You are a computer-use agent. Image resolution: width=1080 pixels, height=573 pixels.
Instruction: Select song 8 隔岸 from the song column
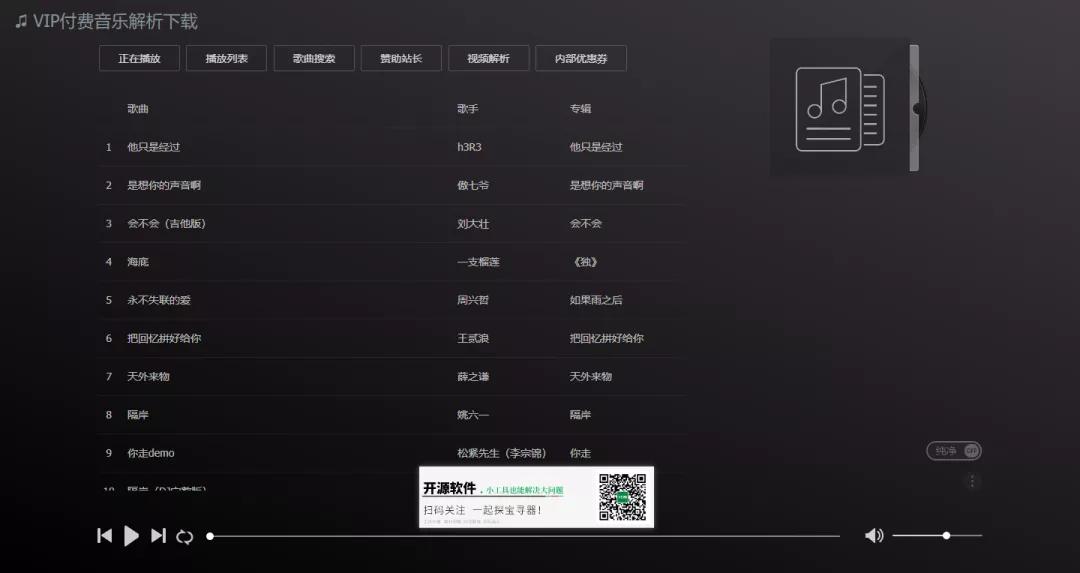click(138, 415)
